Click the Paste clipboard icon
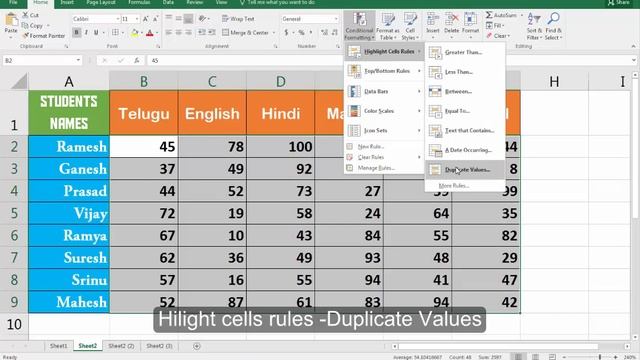The image size is (640, 360). (x=11, y=19)
